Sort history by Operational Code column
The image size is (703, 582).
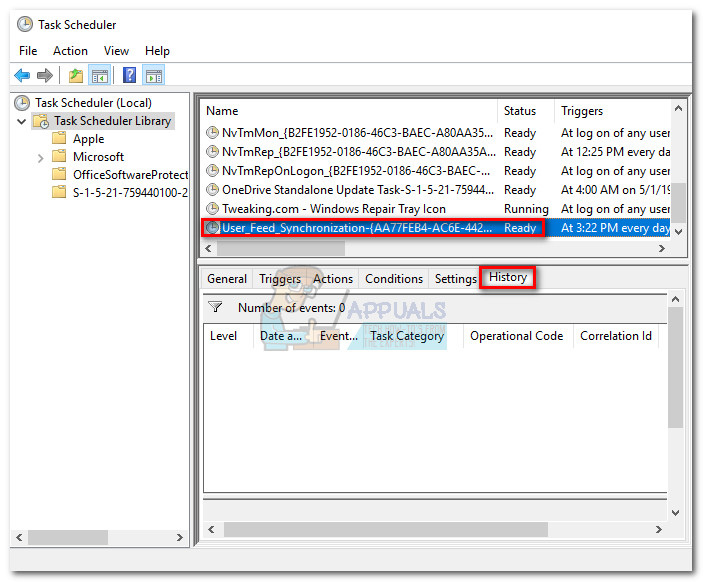click(518, 336)
